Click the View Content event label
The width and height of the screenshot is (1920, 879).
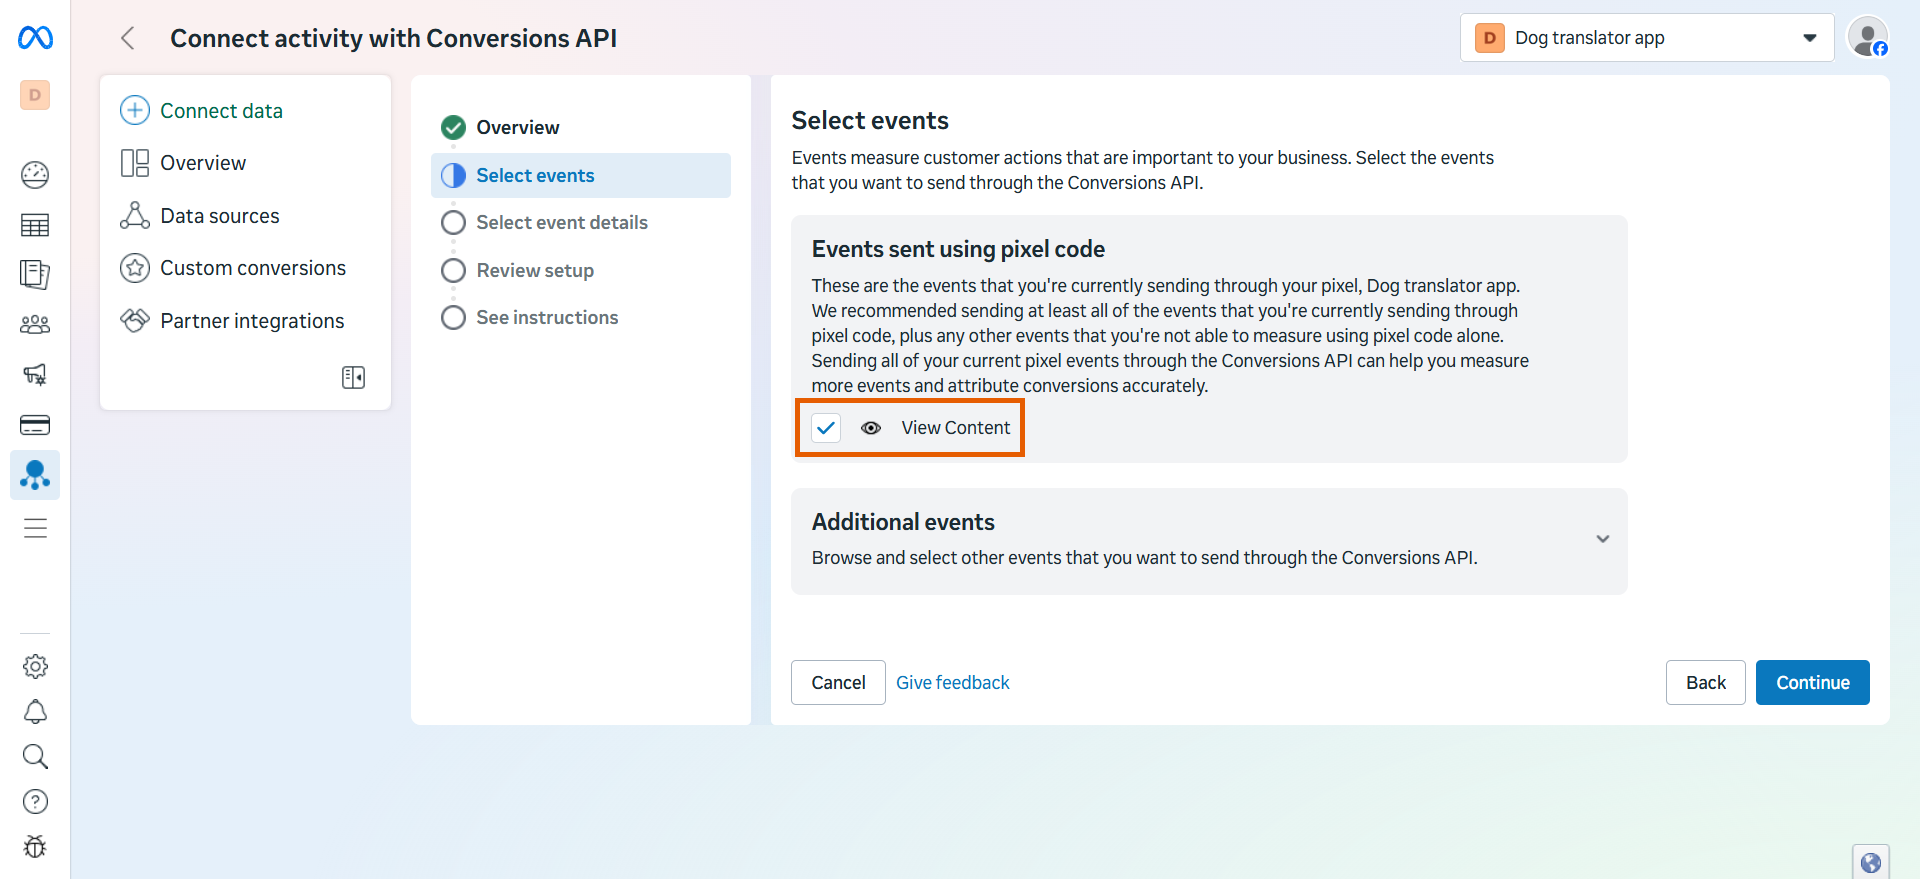(x=956, y=428)
